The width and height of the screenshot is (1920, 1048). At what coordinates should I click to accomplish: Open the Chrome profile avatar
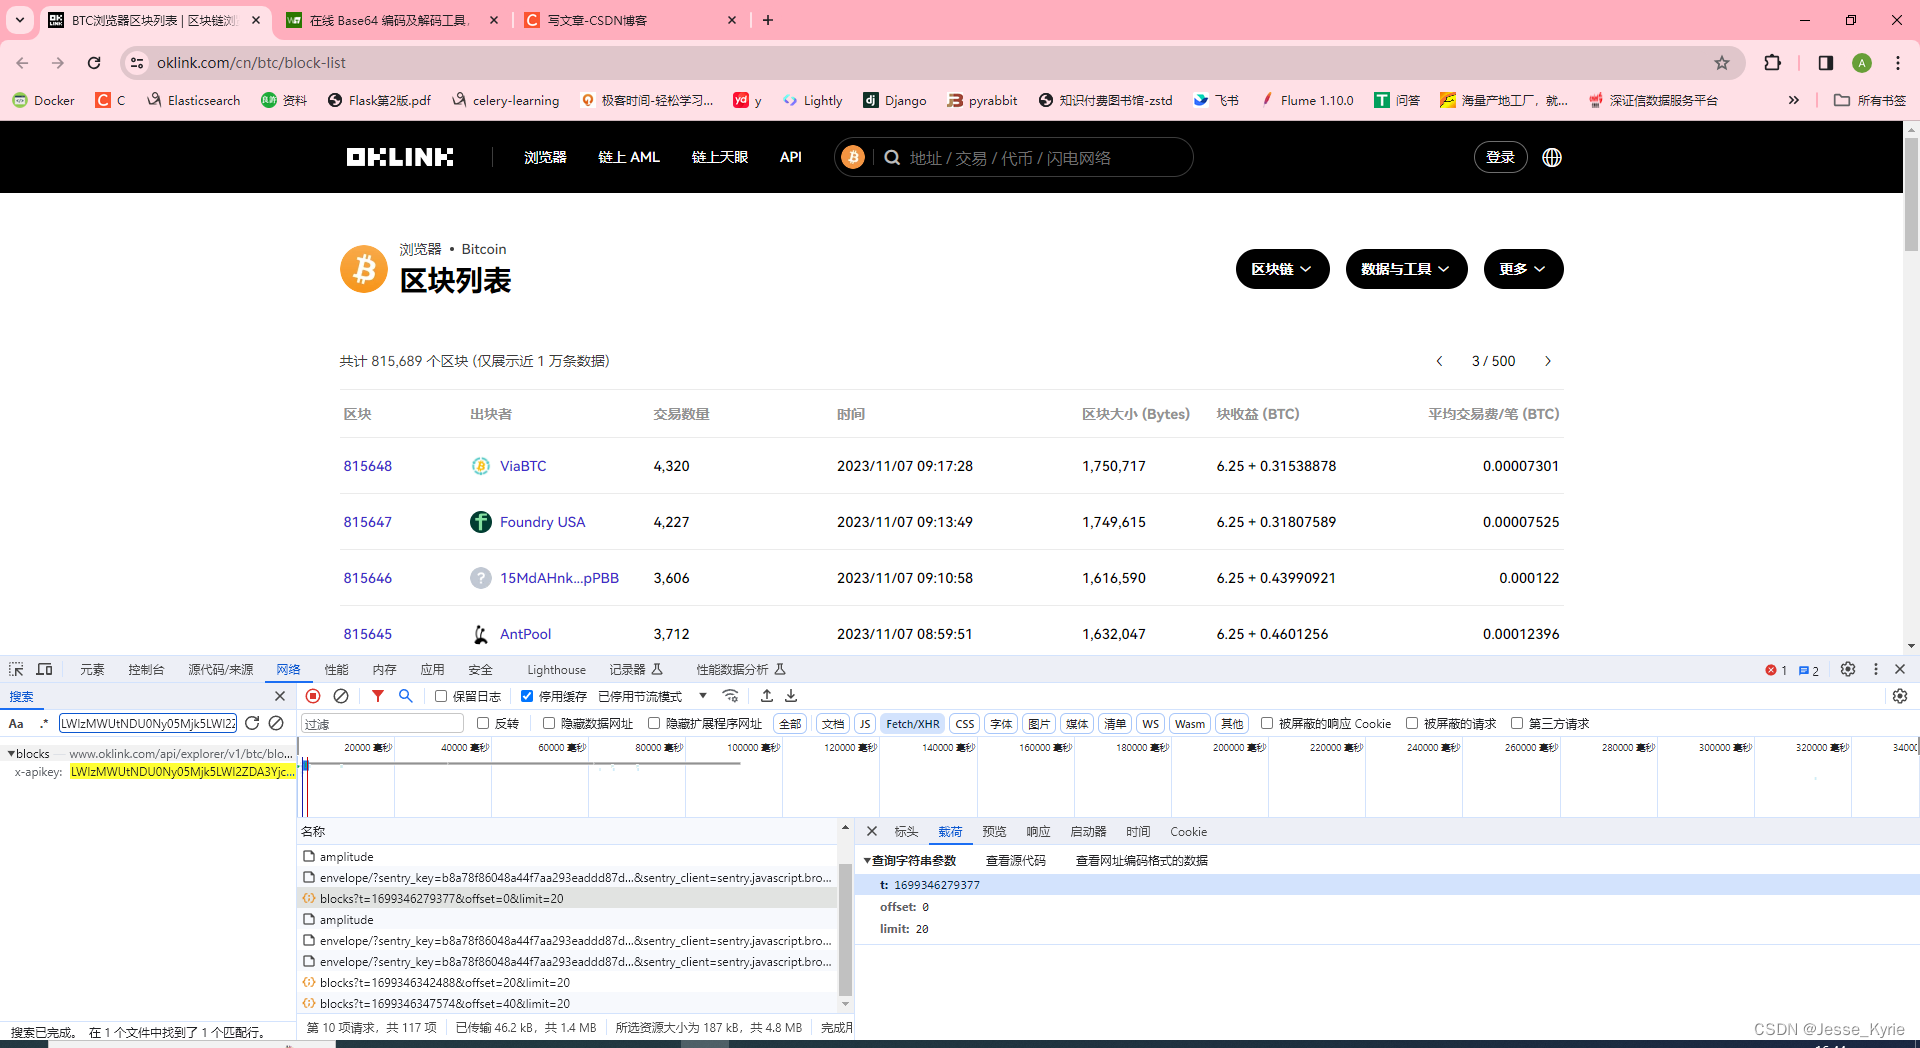pos(1862,63)
